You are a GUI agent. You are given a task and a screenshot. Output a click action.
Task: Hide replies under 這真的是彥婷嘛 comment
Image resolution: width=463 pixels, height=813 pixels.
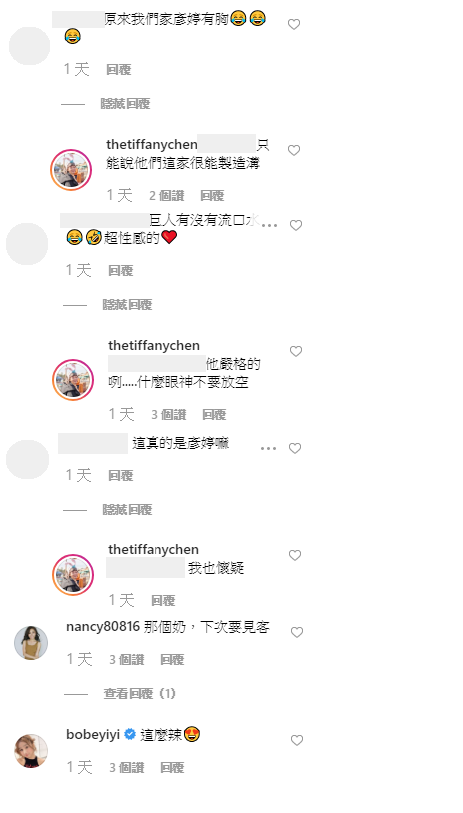click(127, 510)
